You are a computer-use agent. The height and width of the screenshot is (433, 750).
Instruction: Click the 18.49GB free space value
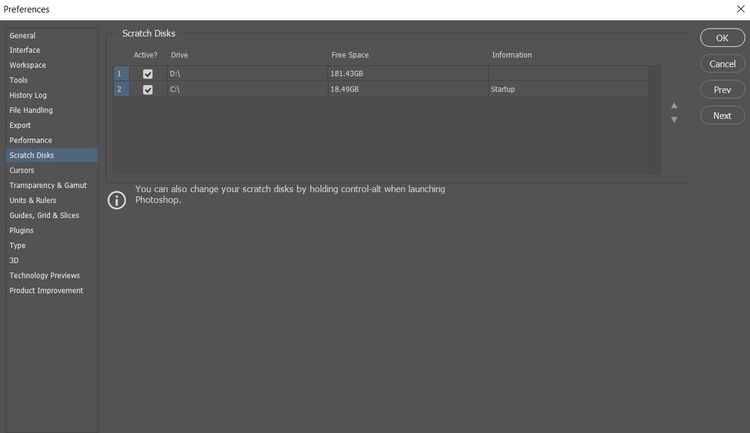click(x=344, y=89)
